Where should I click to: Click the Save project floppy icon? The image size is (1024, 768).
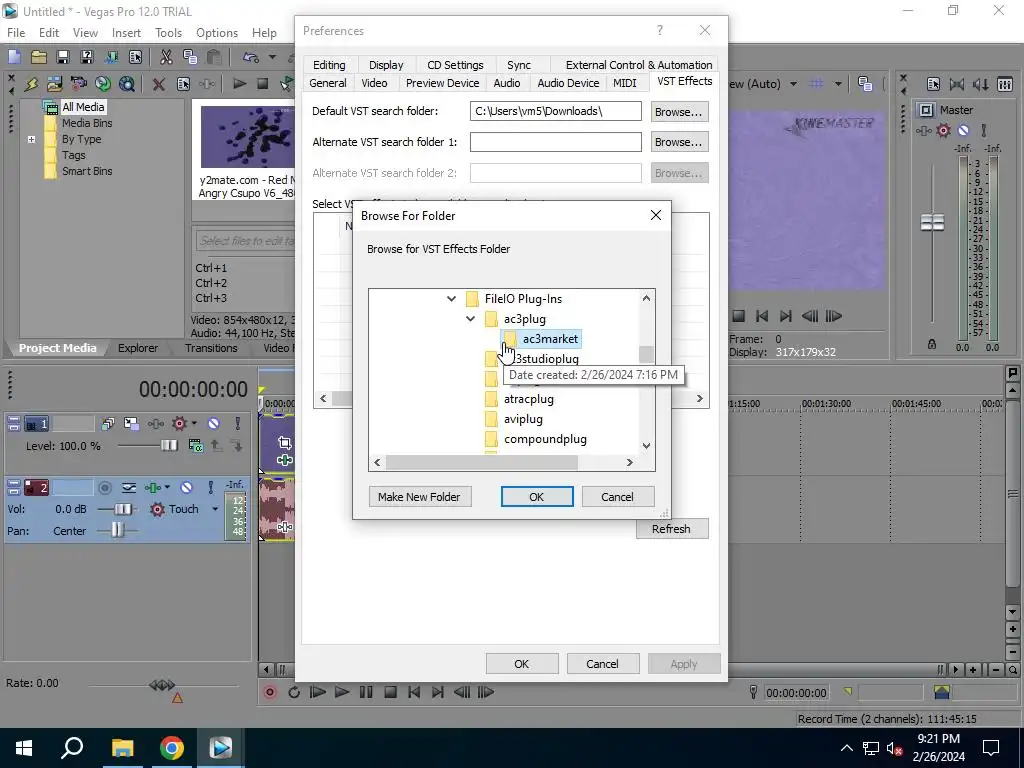(x=63, y=57)
